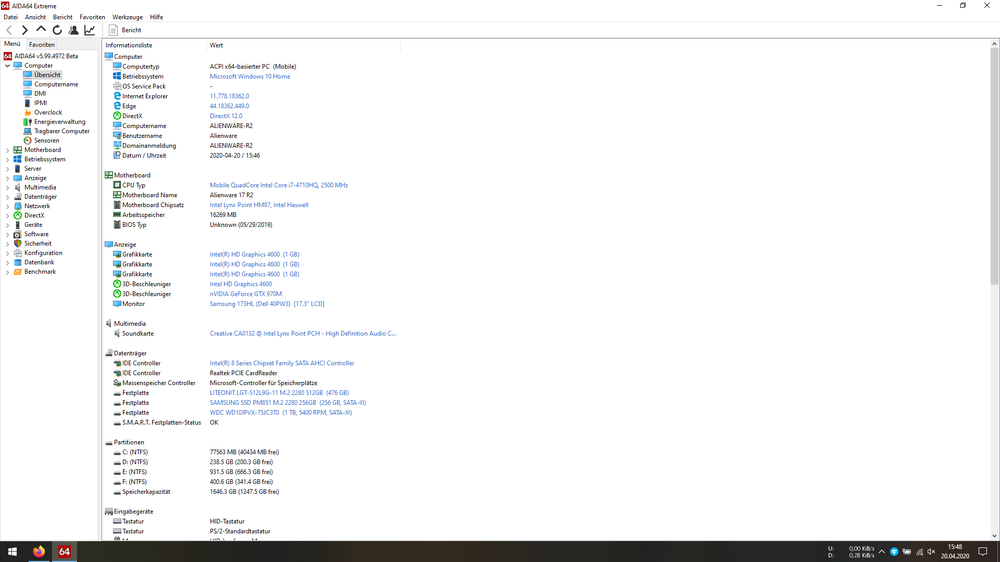Refresh the page using the toolbar icon

click(57, 30)
